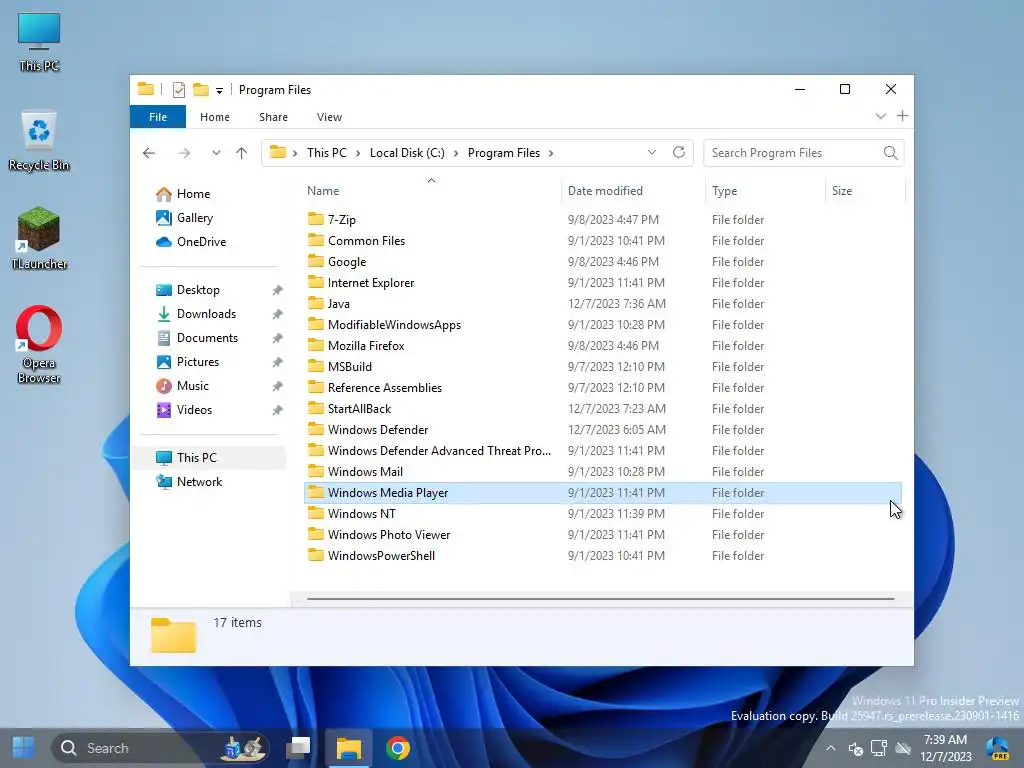Expand the chevron after This PC breadcrumb
The width and height of the screenshot is (1024, 768).
pos(358,153)
